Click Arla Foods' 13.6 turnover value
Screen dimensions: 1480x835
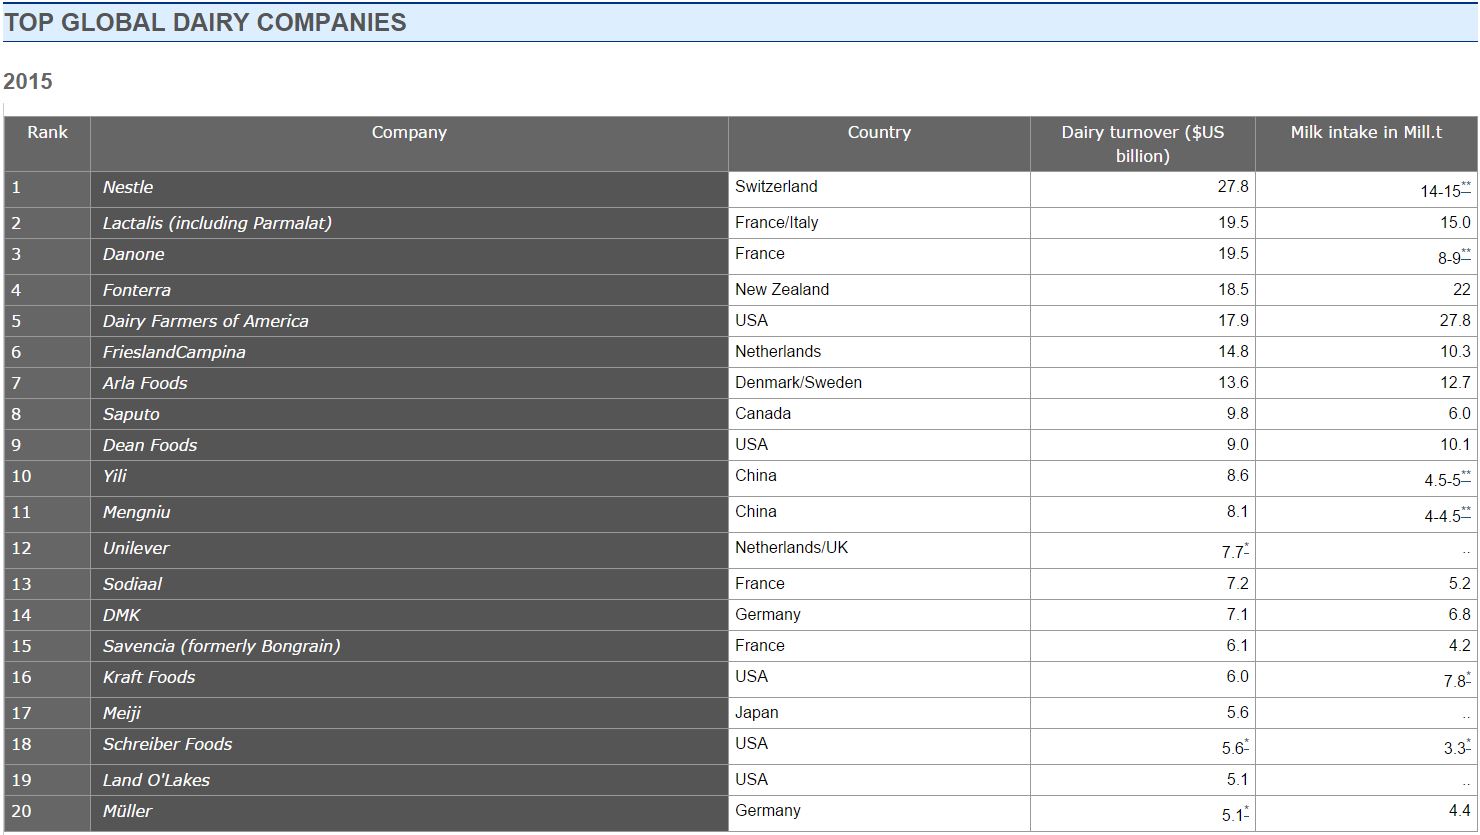click(x=1233, y=383)
